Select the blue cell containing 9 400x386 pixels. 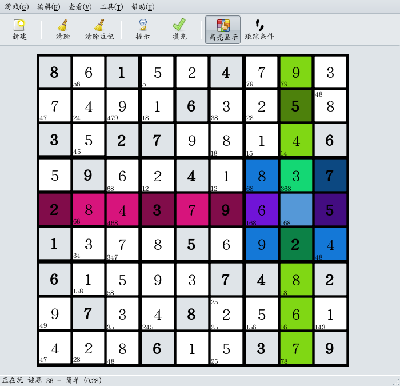pyautogui.click(x=262, y=244)
